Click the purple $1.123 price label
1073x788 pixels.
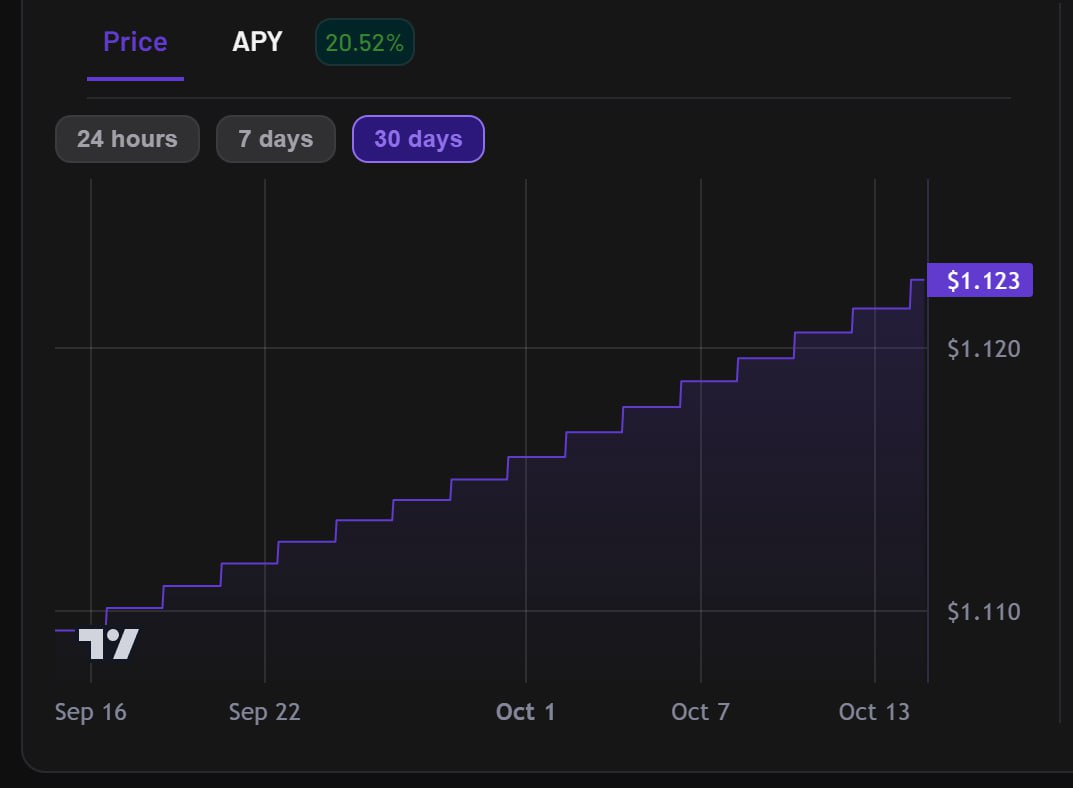979,281
